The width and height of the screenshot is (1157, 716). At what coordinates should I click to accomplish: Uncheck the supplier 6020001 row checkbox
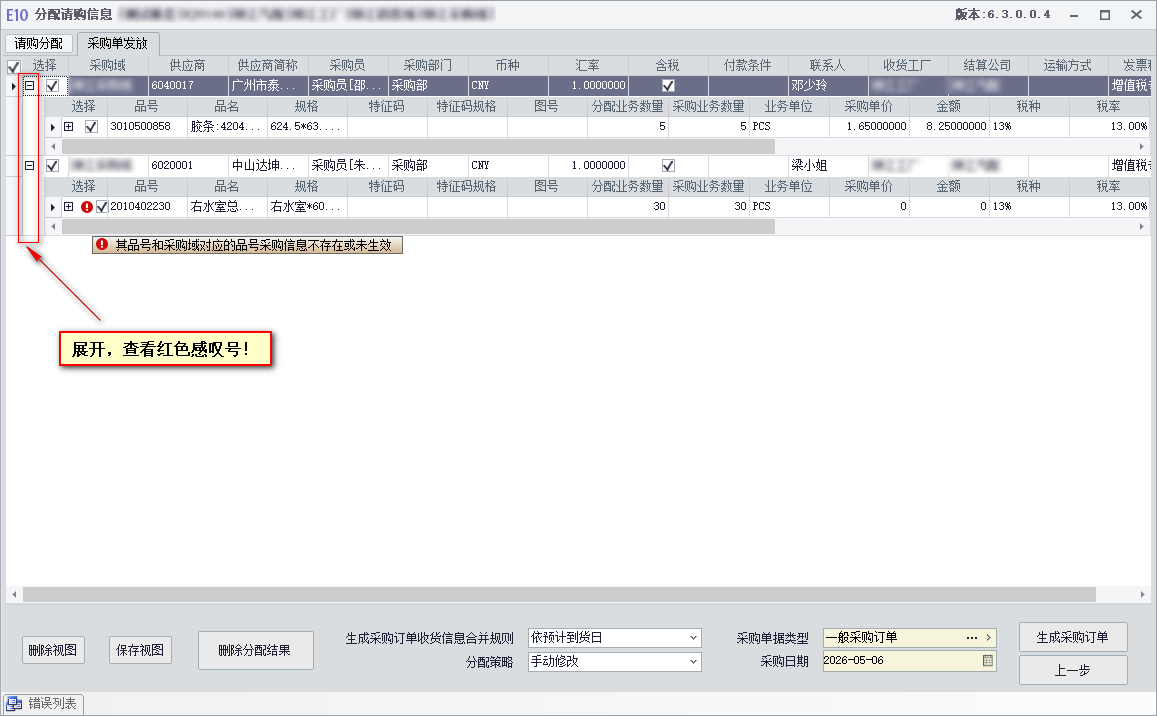pos(52,165)
